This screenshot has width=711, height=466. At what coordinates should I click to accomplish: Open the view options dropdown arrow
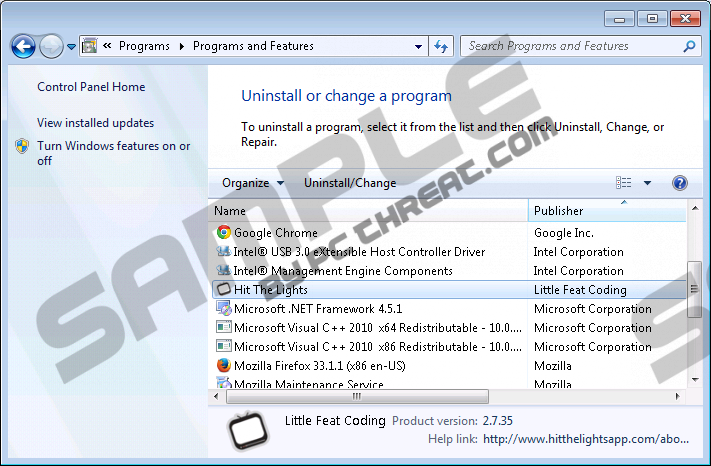pyautogui.click(x=647, y=183)
